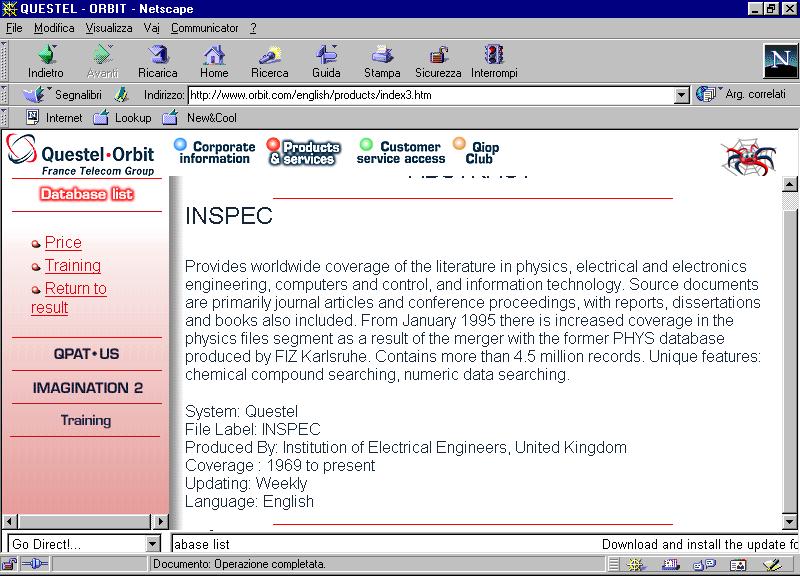Open Mailbox icon in component bar
800x576 pixels.
670,565
